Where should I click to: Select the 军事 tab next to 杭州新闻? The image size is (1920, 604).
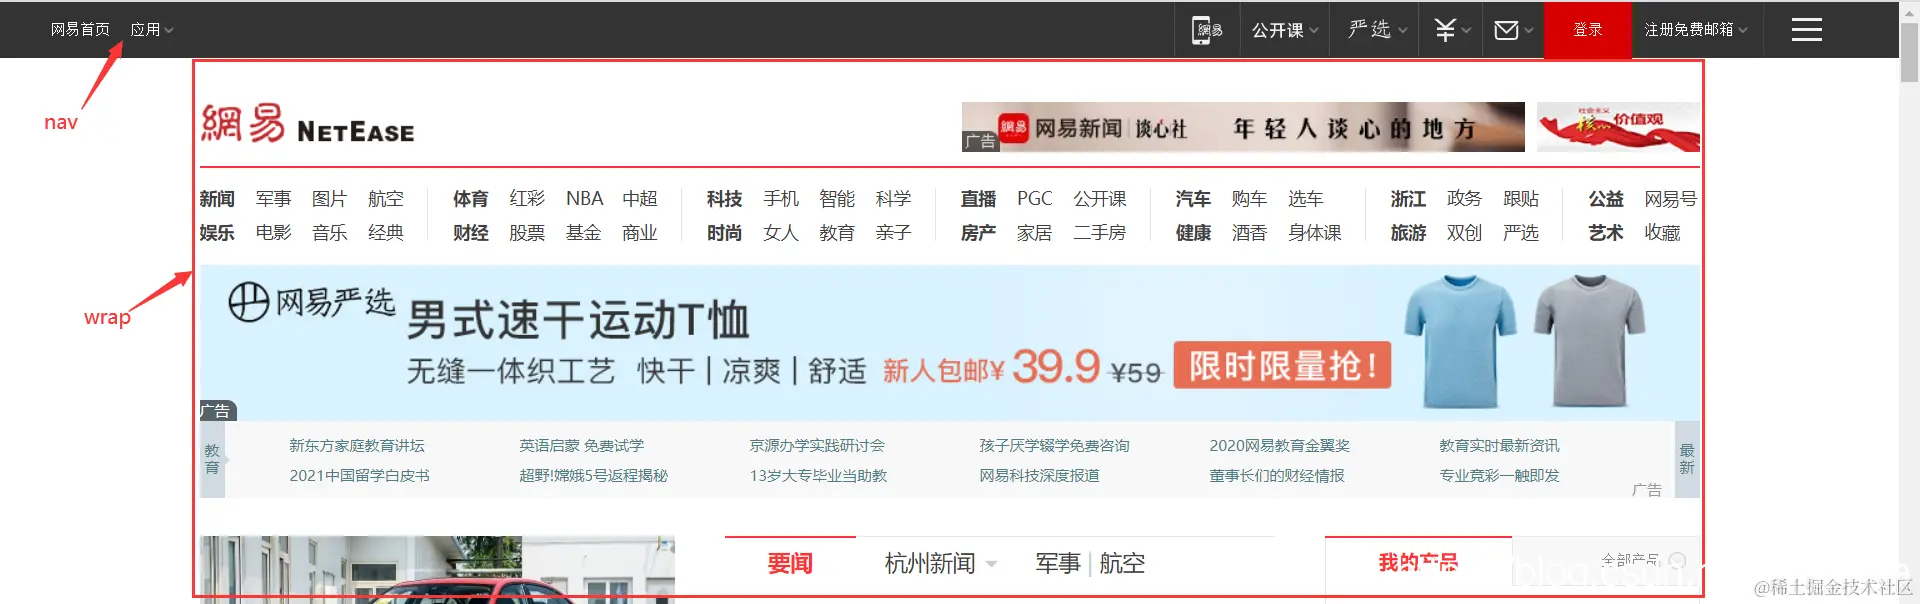point(1058,564)
